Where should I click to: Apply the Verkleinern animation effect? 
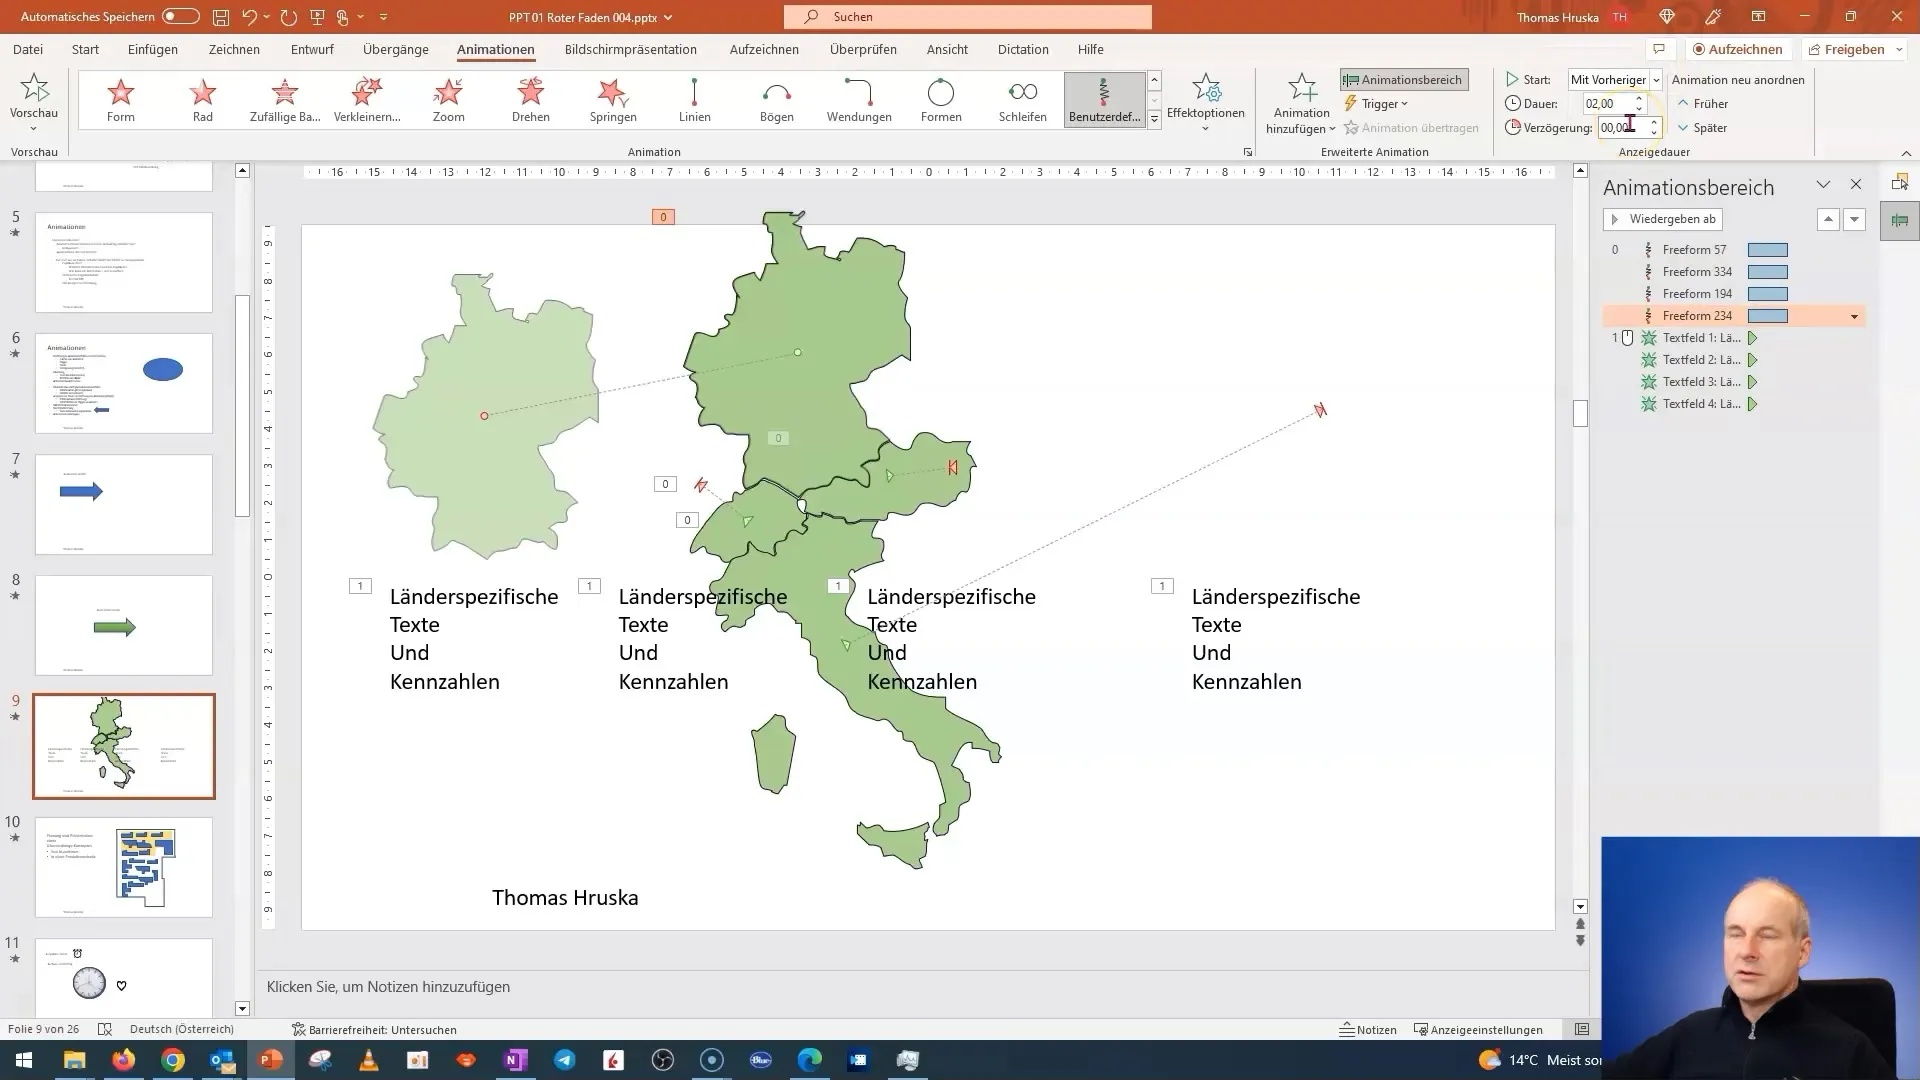pyautogui.click(x=367, y=100)
